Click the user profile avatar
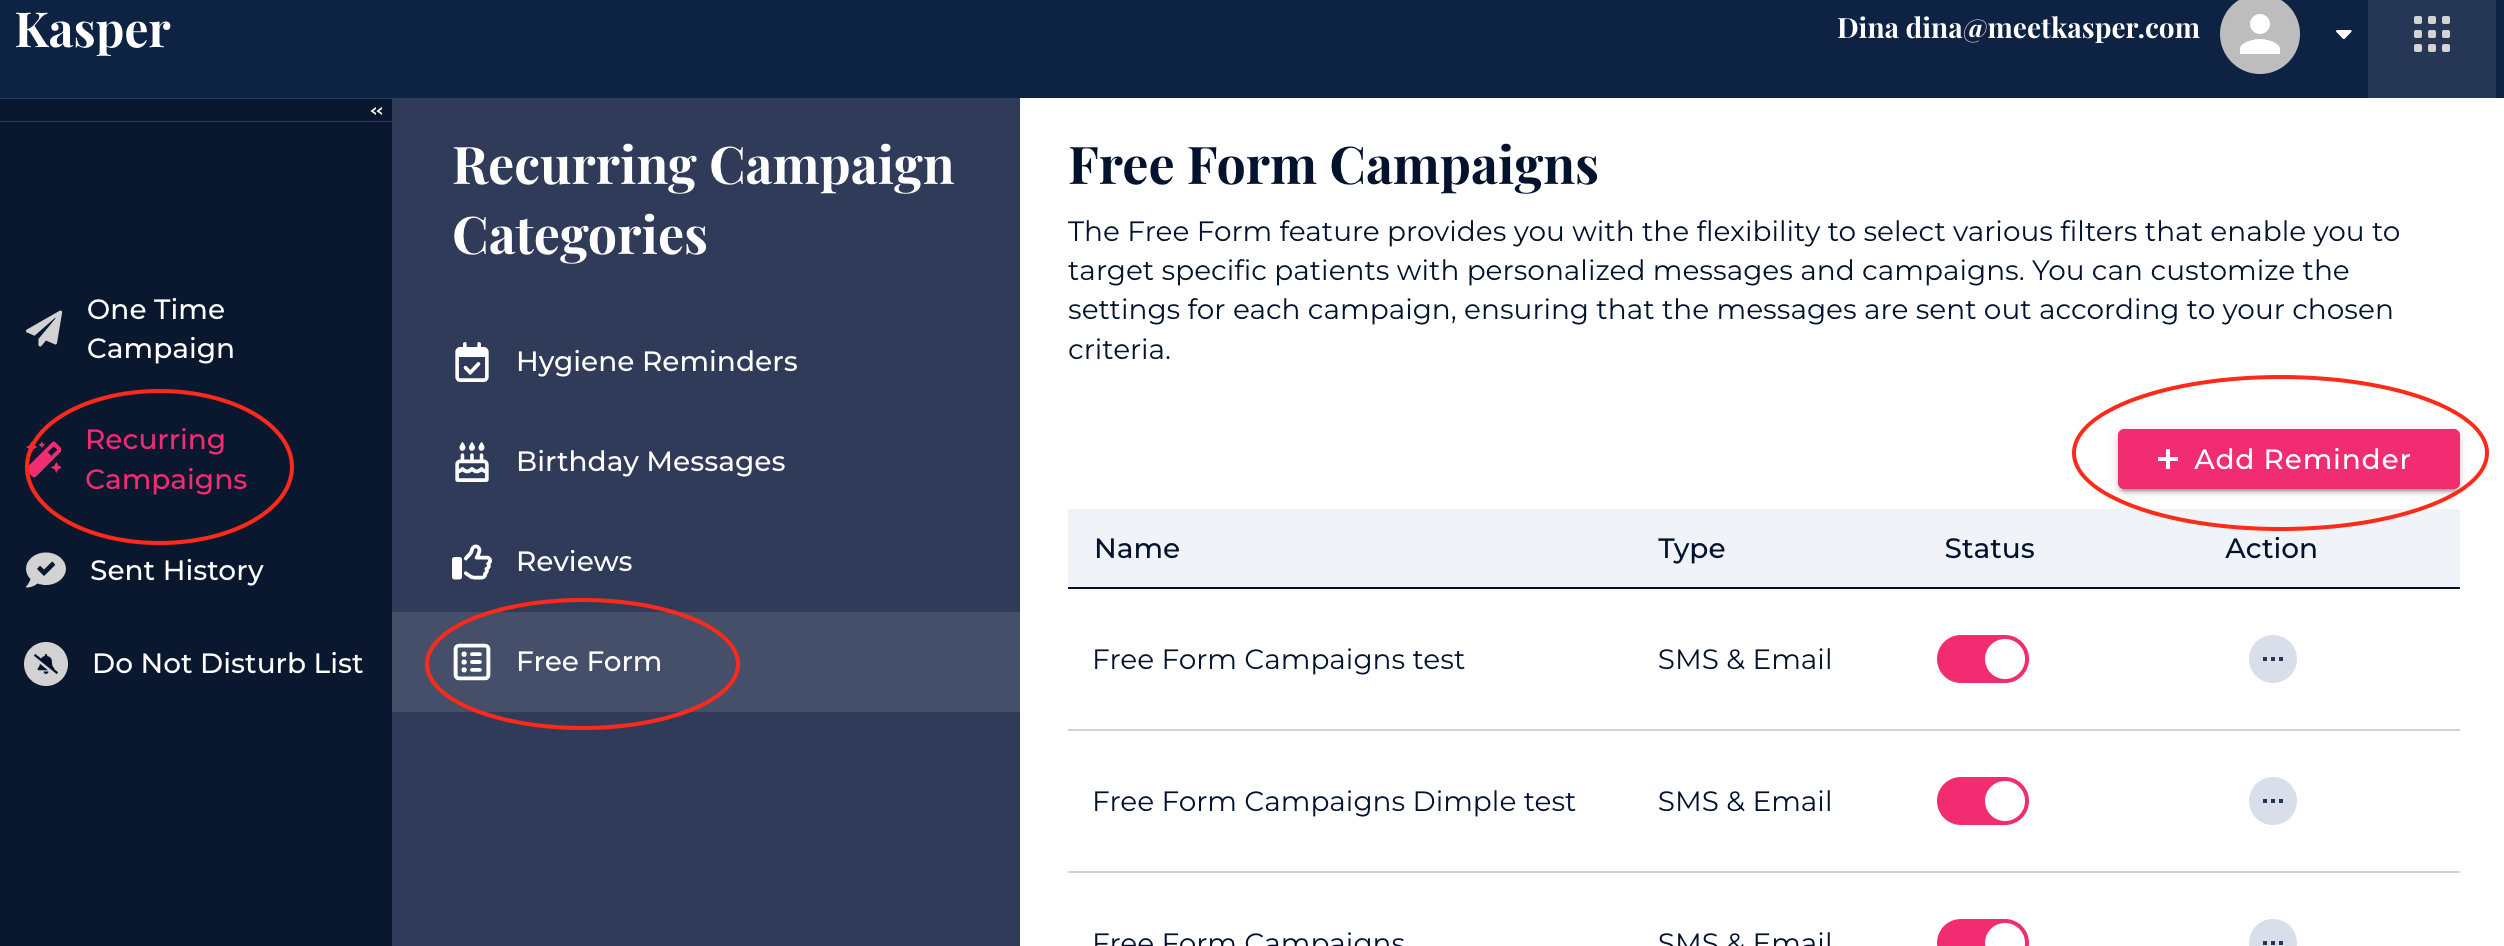This screenshot has width=2504, height=946. 2259,36
